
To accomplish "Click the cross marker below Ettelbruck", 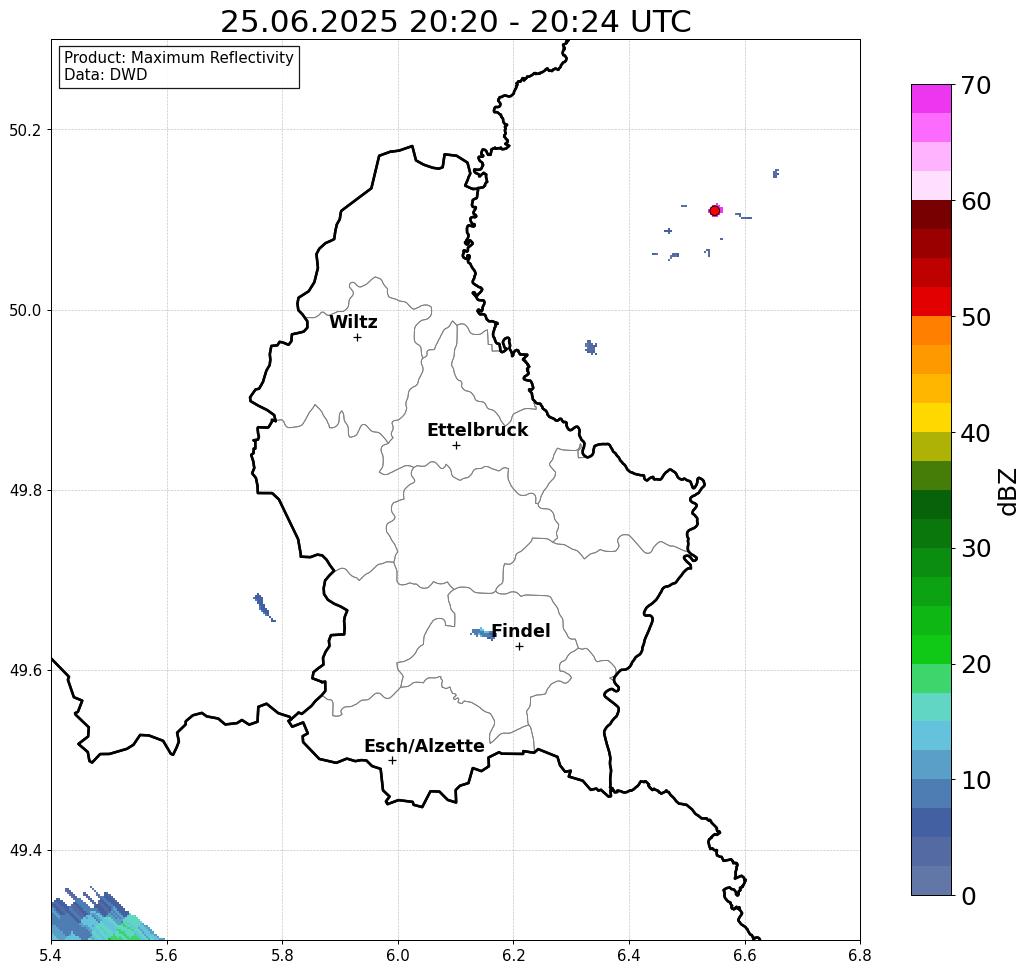I will click(456, 445).
